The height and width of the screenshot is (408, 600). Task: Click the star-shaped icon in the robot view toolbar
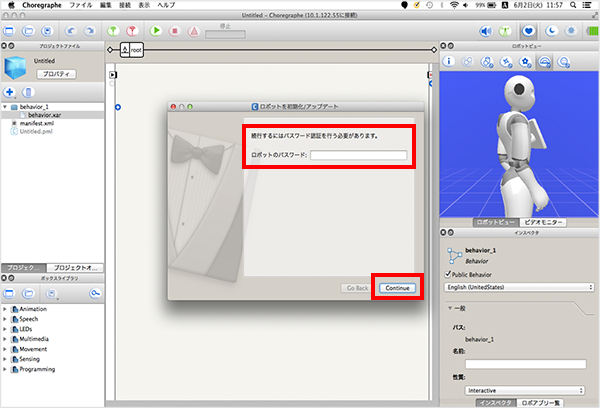pos(506,61)
